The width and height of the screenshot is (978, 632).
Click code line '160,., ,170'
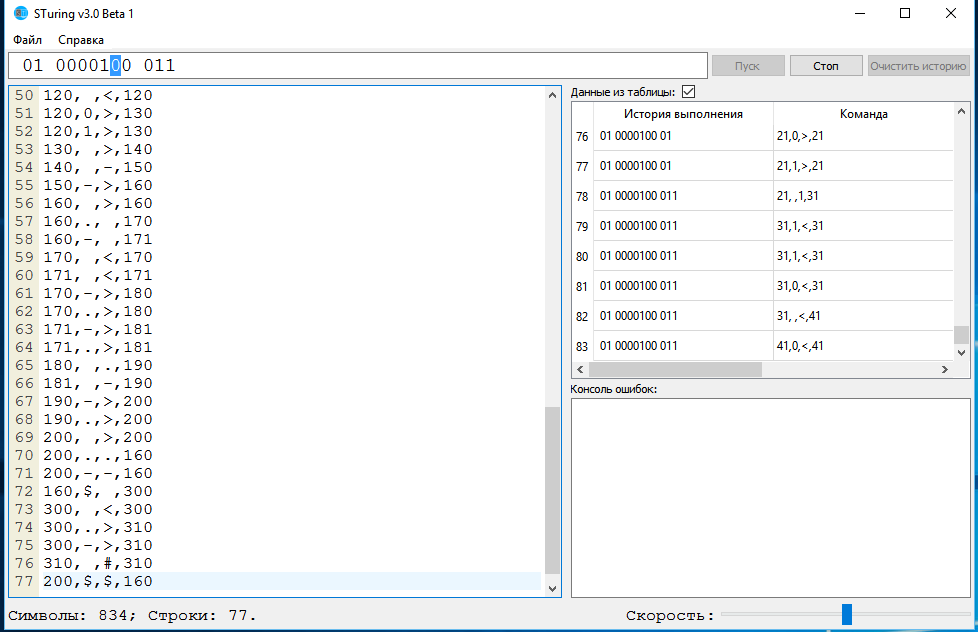98,221
